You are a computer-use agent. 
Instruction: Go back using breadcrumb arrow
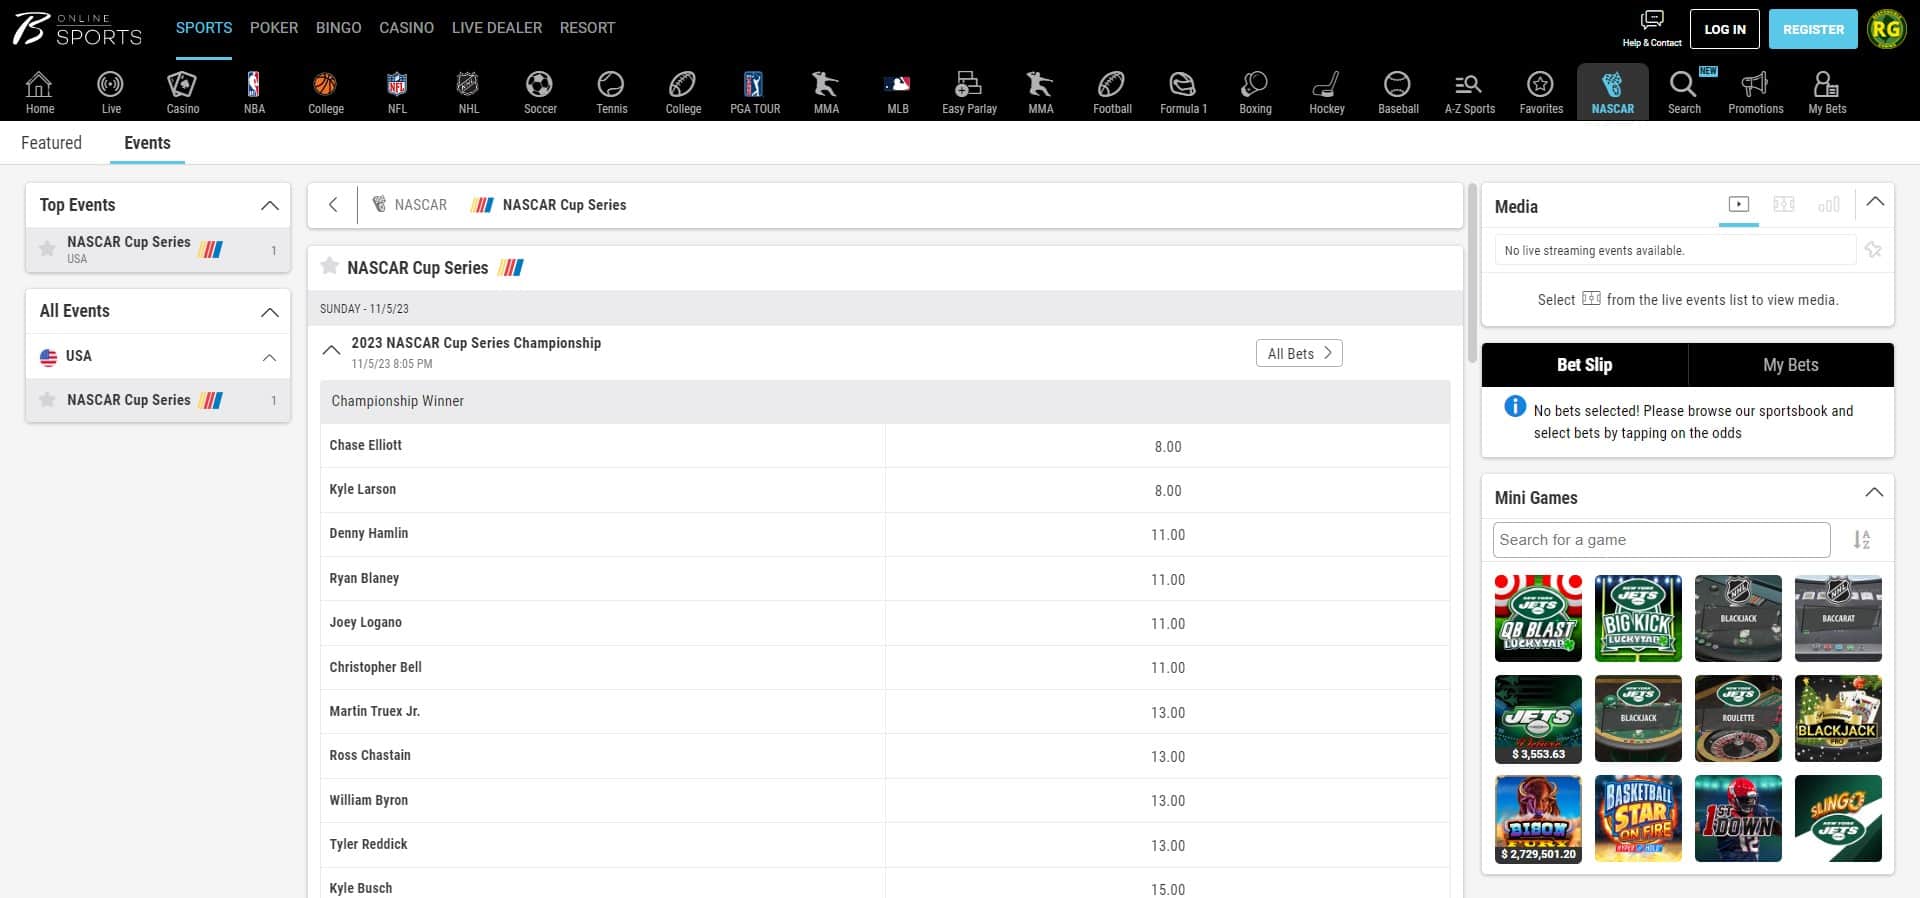click(x=333, y=205)
